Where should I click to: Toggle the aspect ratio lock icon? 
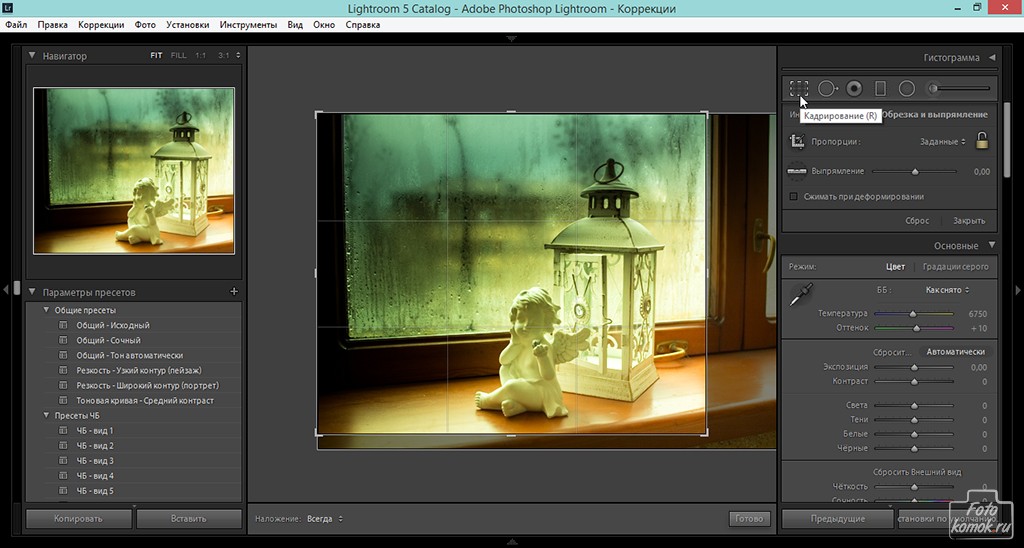(982, 140)
